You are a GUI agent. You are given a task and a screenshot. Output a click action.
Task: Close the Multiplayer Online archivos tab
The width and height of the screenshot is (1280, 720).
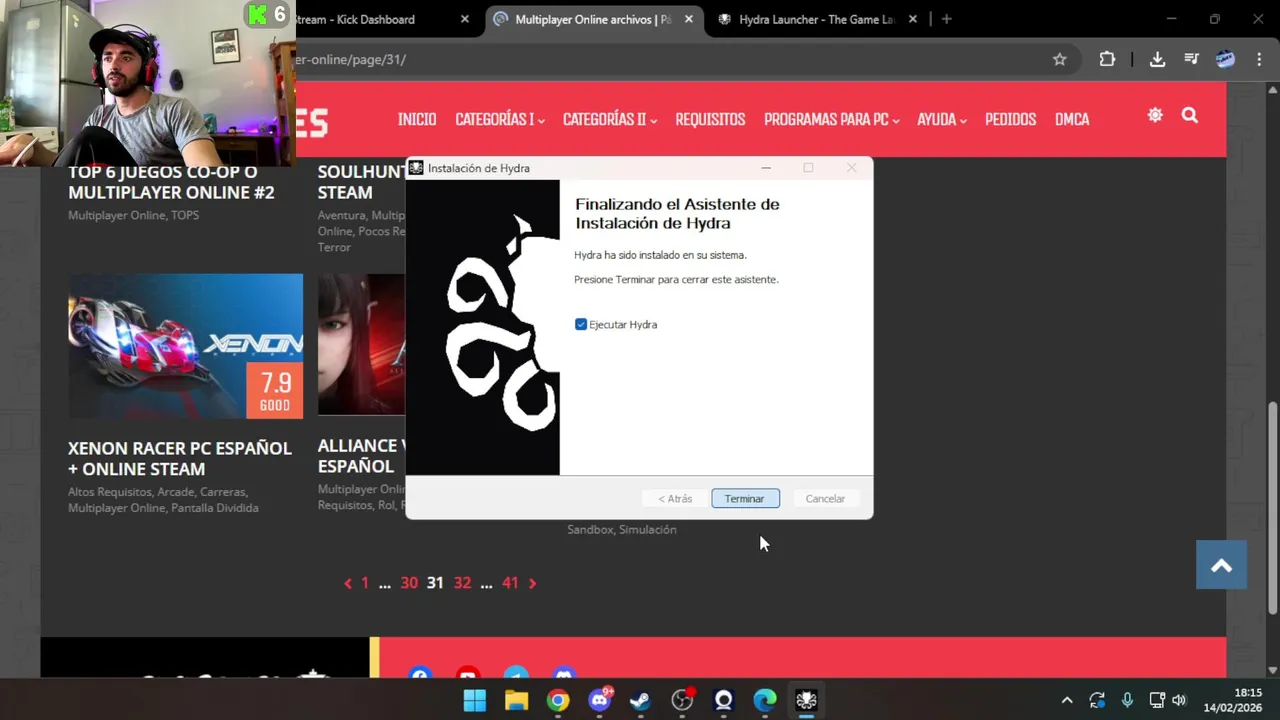[688, 19]
